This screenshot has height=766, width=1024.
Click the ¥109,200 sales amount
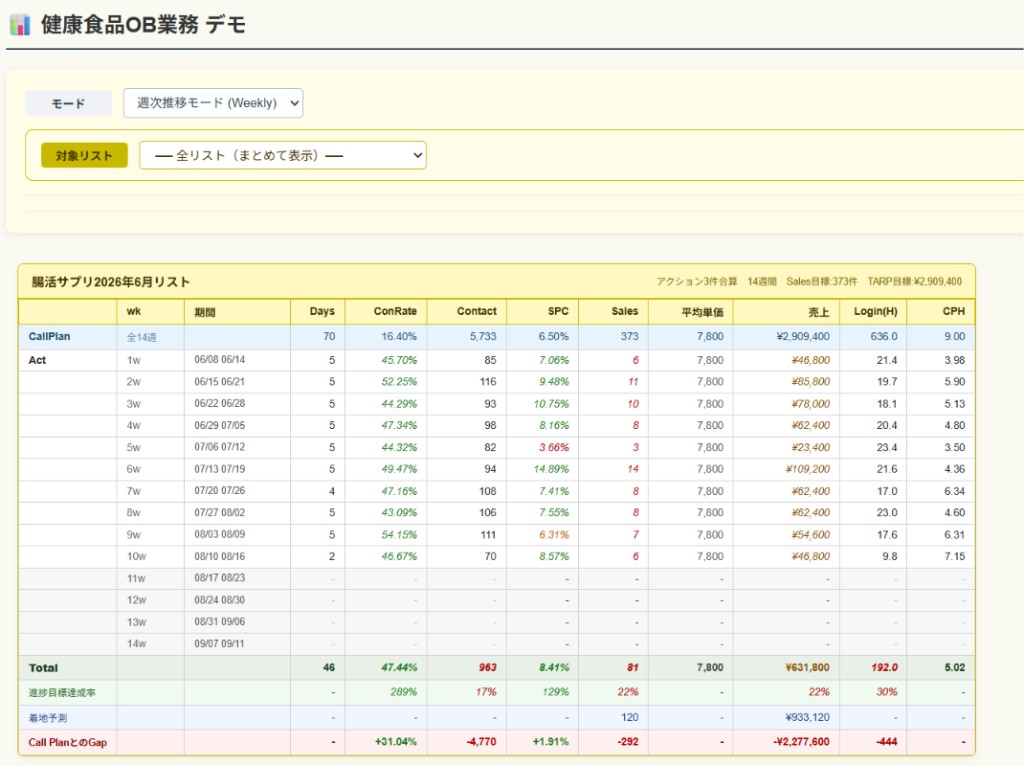(810, 469)
